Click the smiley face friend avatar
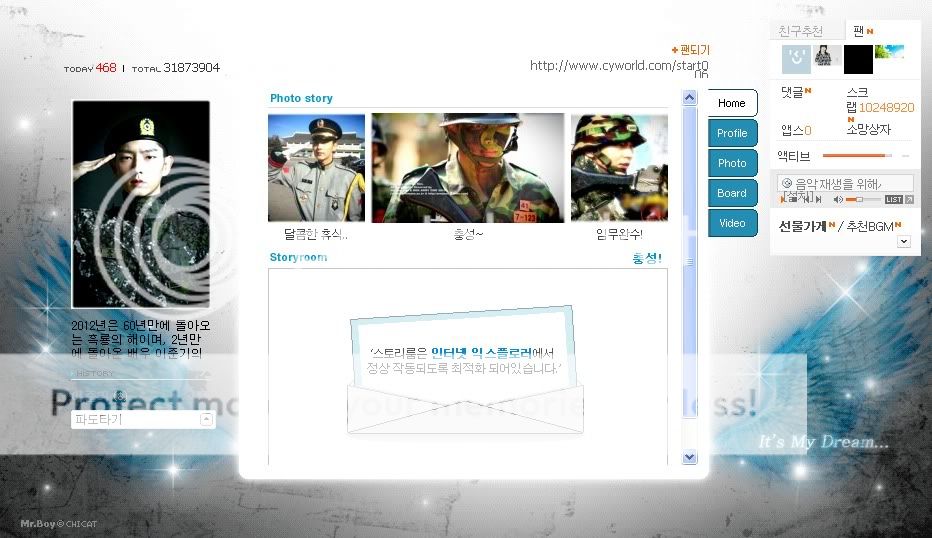This screenshot has height=538, width=932. (x=796, y=58)
